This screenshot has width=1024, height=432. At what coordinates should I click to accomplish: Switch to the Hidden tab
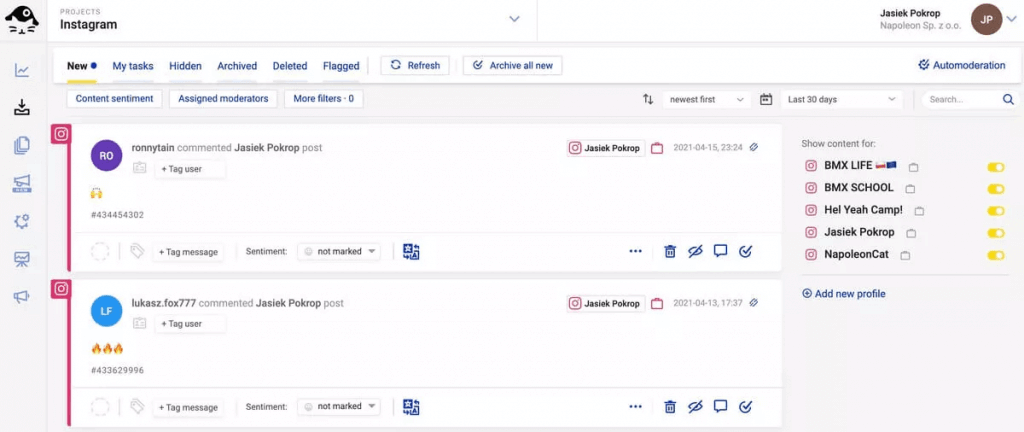click(x=185, y=66)
